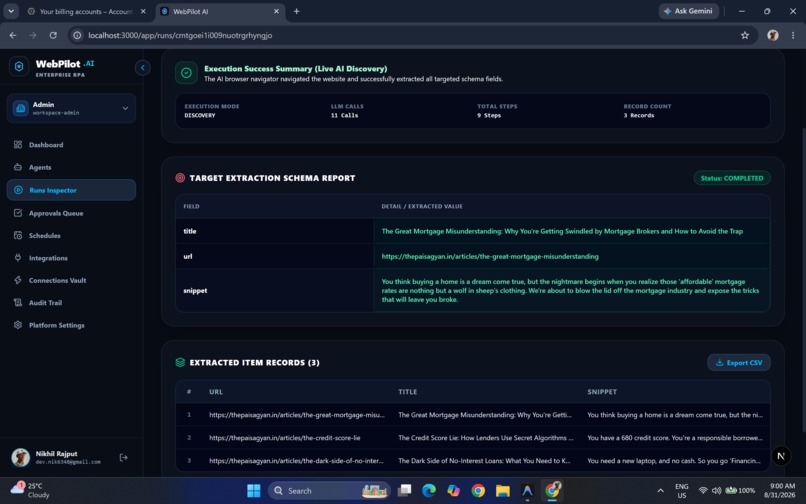Click the WebPilot logo icon
The width and height of the screenshot is (806, 504).
click(19, 66)
